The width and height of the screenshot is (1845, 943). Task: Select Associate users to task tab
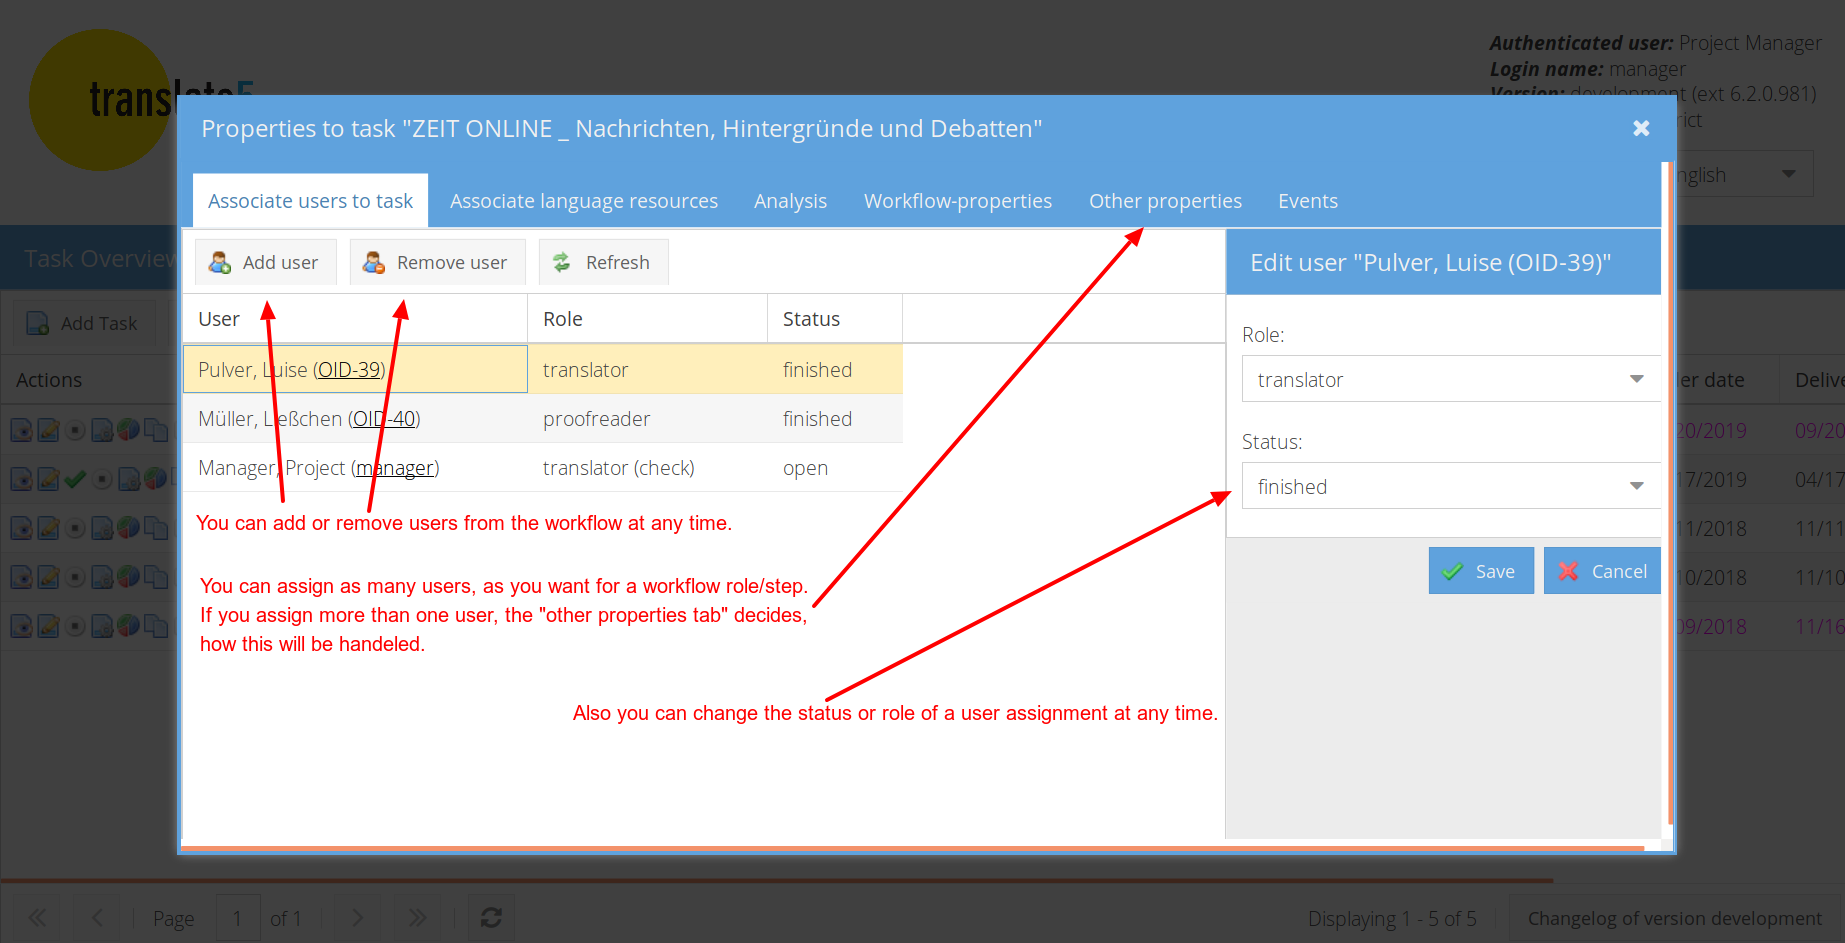pos(310,201)
